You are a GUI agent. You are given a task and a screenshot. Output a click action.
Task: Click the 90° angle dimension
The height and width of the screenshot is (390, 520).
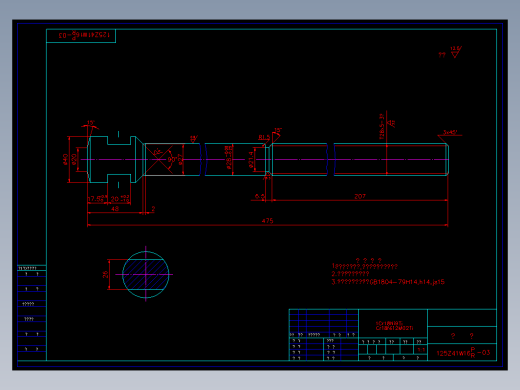point(172,159)
